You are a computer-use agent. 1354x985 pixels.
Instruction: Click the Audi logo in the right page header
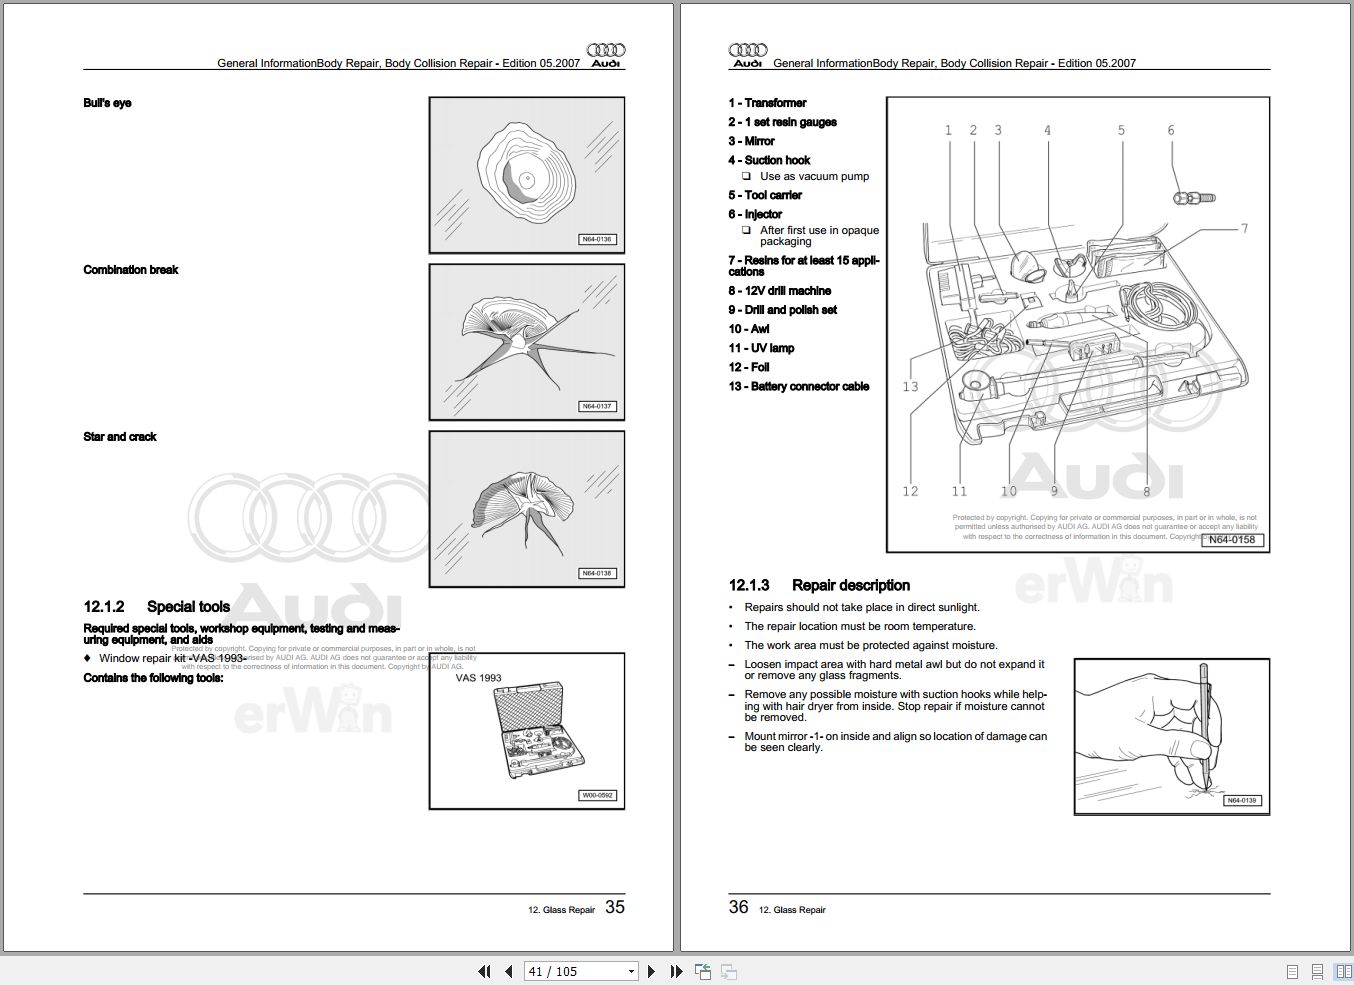(748, 55)
